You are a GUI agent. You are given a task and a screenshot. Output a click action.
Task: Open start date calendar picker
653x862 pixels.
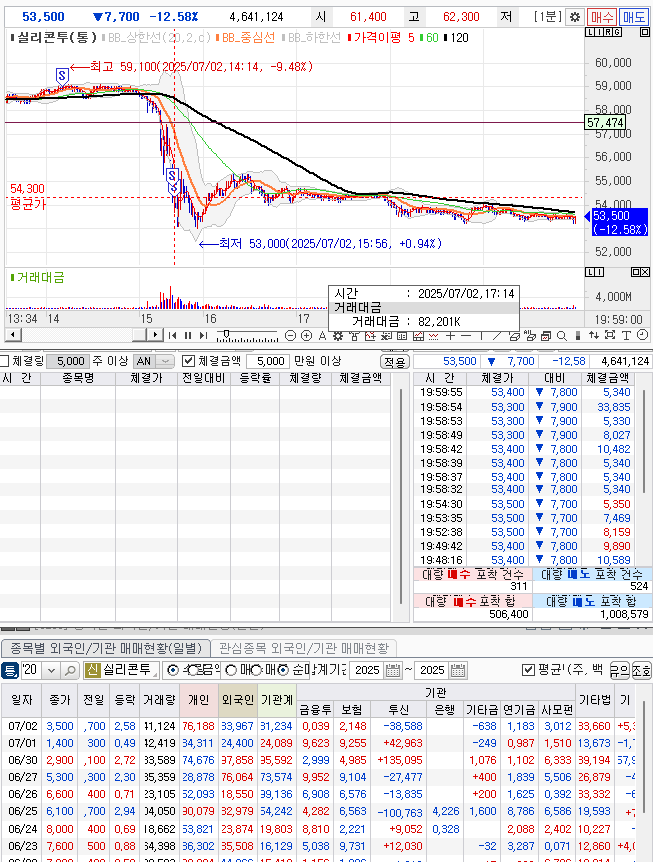click(x=392, y=670)
